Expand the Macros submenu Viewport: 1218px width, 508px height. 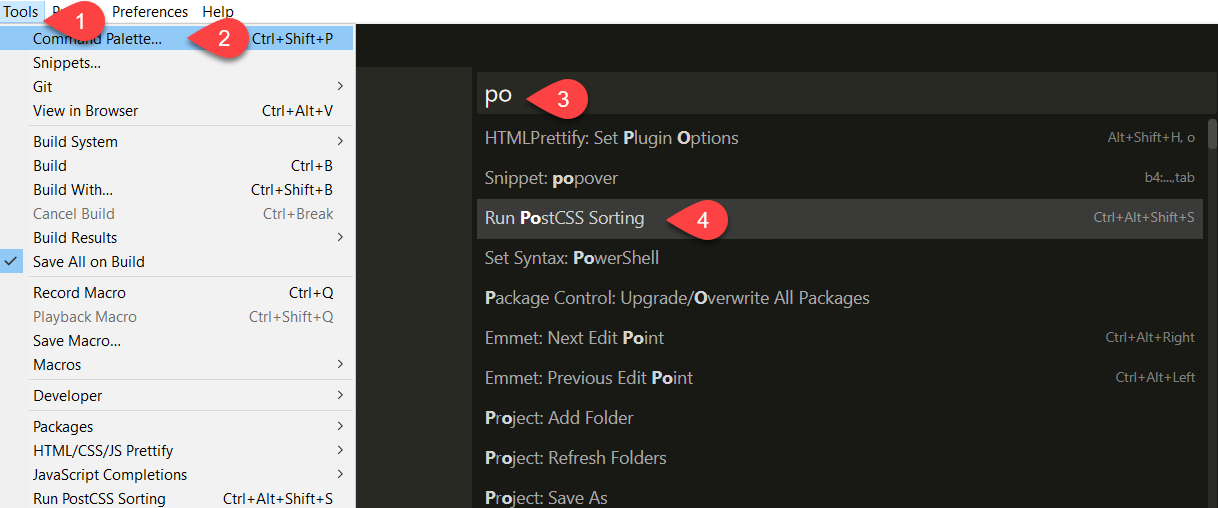tap(340, 365)
